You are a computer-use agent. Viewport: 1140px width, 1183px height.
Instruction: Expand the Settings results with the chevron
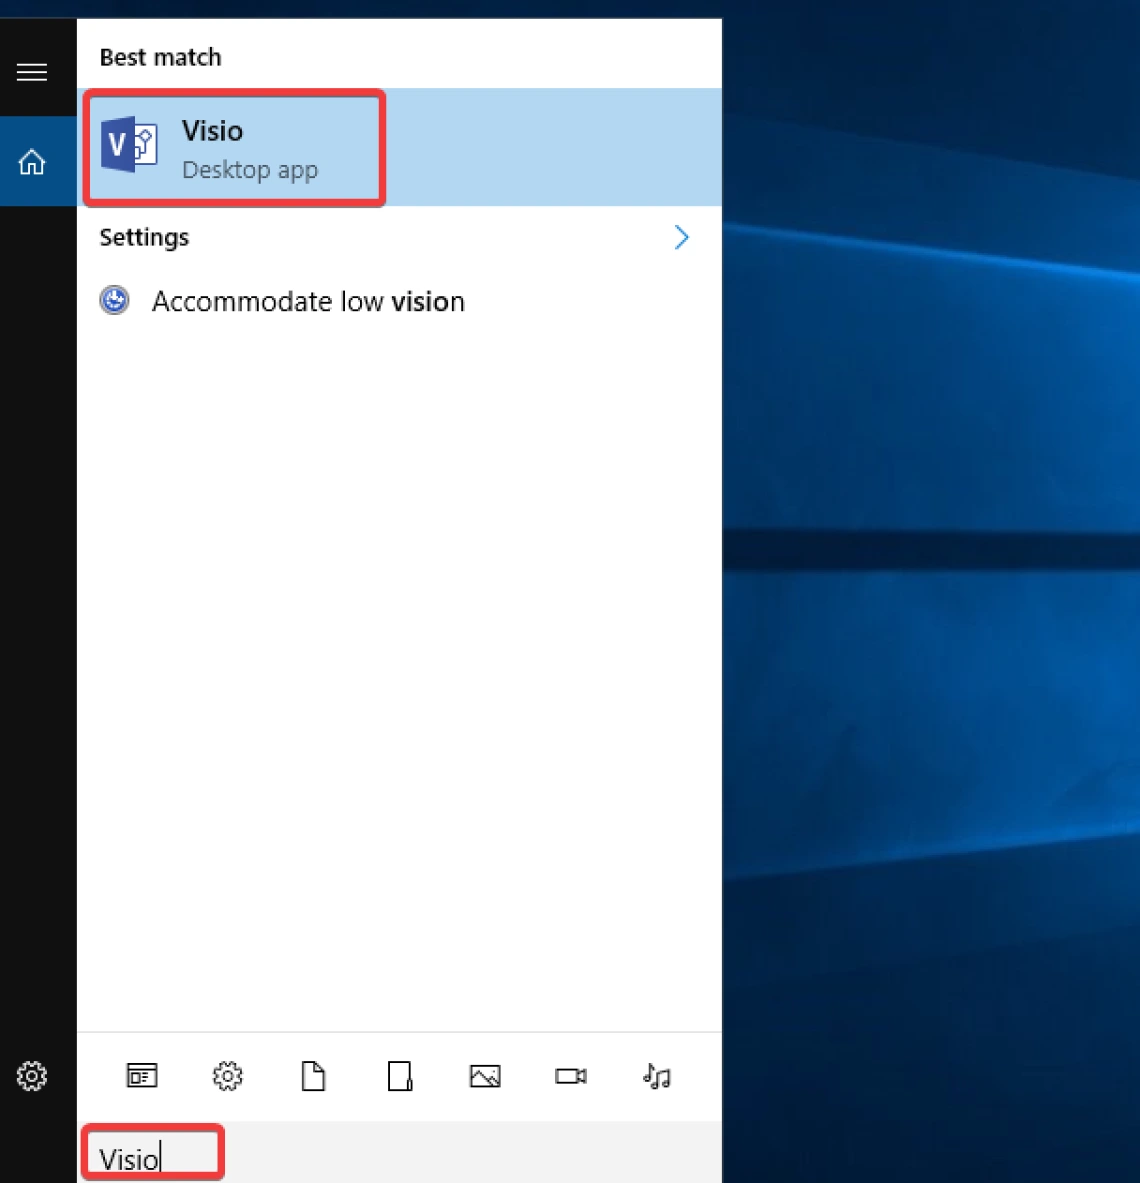point(681,238)
